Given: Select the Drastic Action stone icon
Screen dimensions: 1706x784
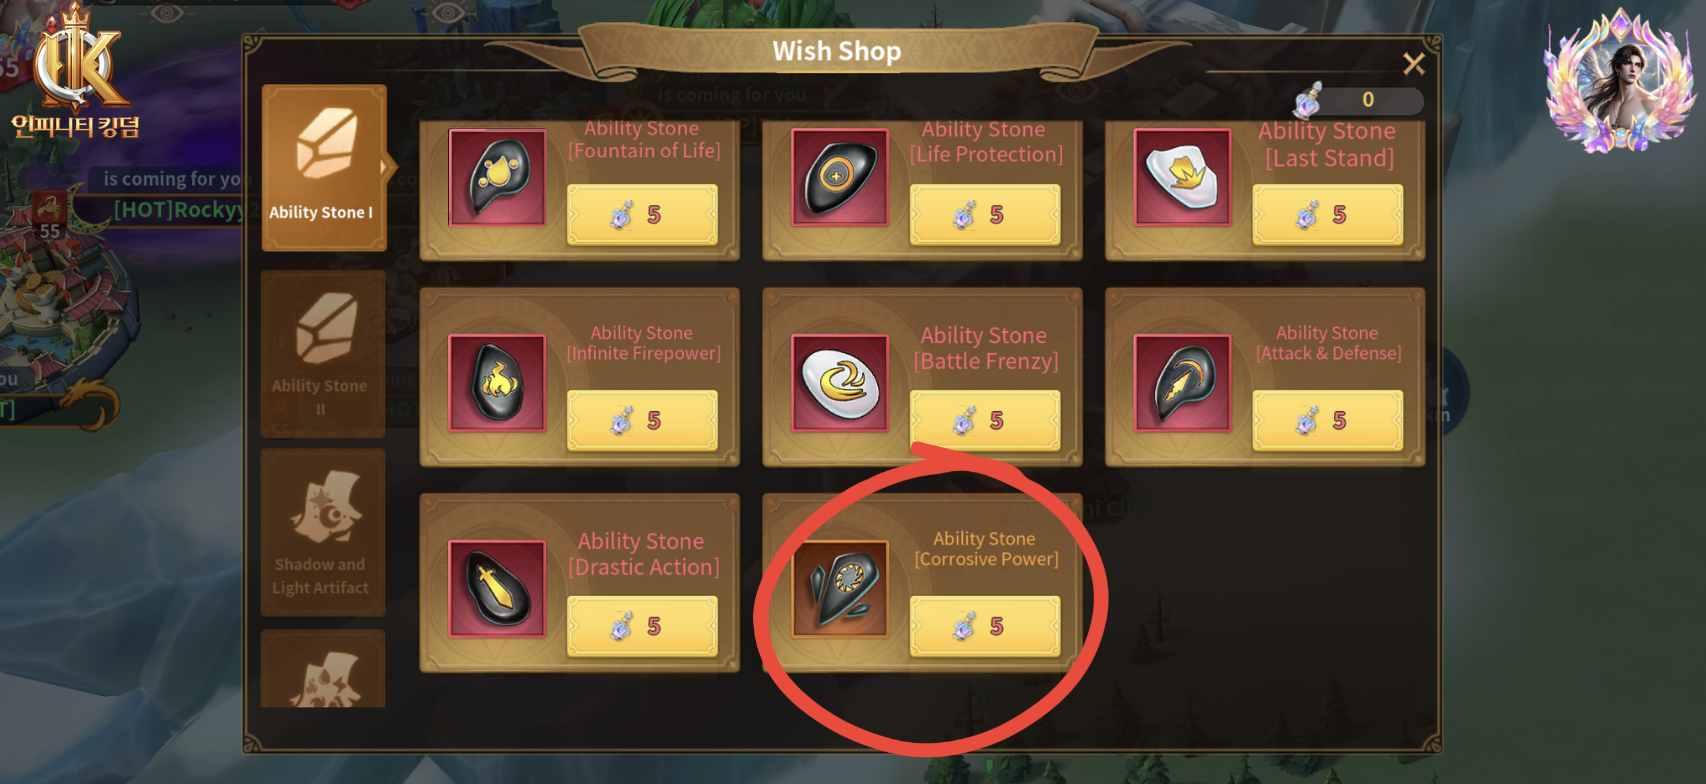Looking at the screenshot, I should point(497,589).
